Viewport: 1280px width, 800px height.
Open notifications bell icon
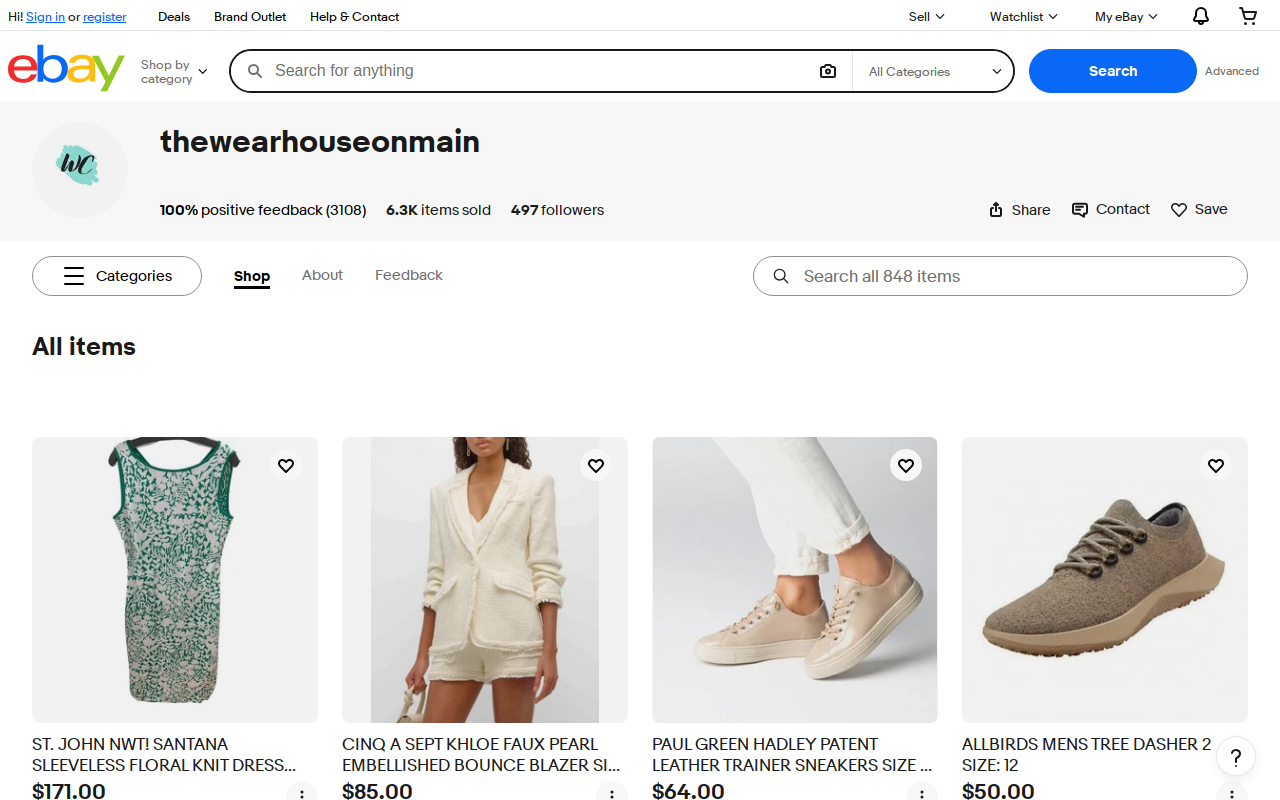[x=1201, y=16]
